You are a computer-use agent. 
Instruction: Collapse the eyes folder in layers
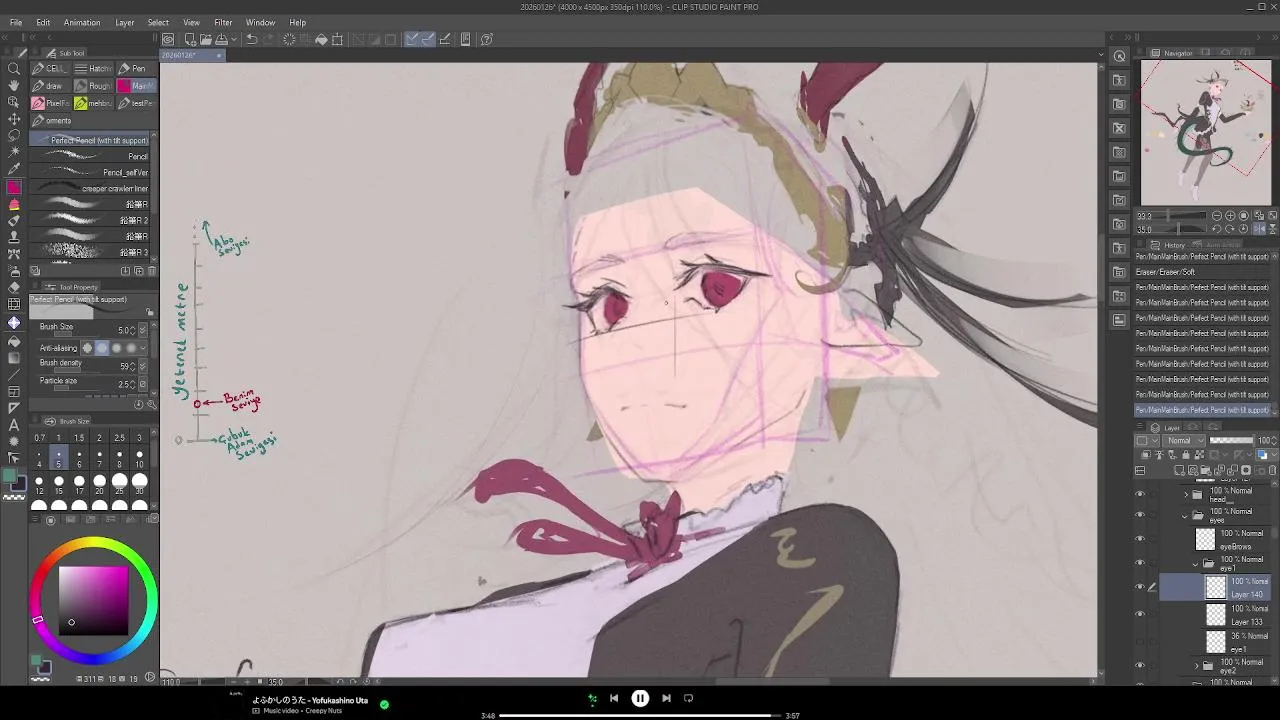1186,516
